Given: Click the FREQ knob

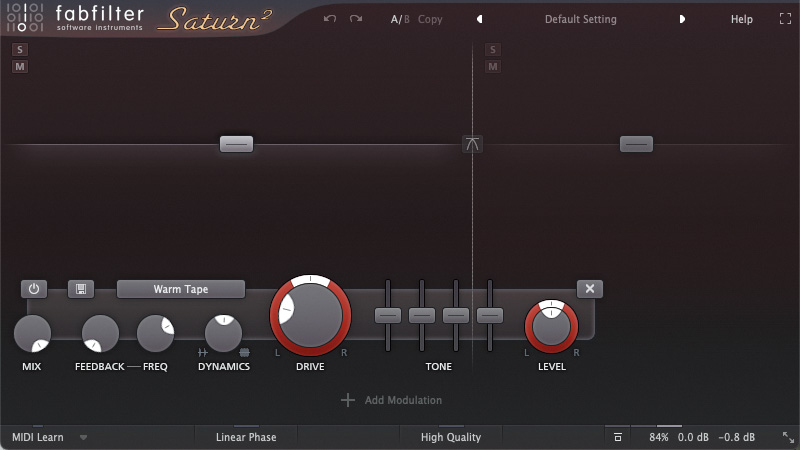Looking at the screenshot, I should pos(155,334).
